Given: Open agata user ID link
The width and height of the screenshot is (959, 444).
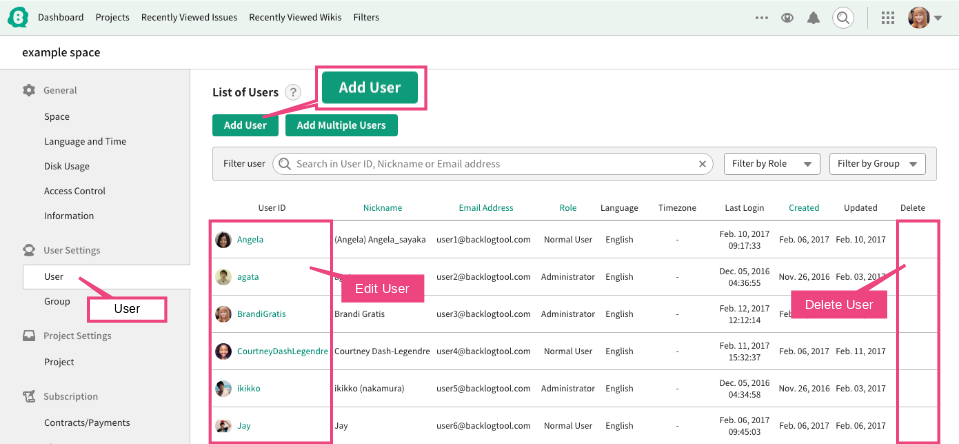Looking at the screenshot, I should click(248, 277).
